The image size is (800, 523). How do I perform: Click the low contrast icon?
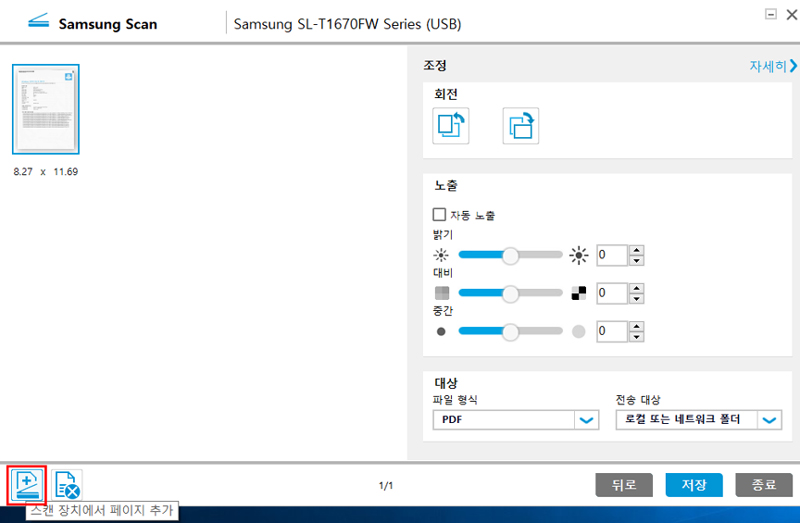(x=442, y=293)
